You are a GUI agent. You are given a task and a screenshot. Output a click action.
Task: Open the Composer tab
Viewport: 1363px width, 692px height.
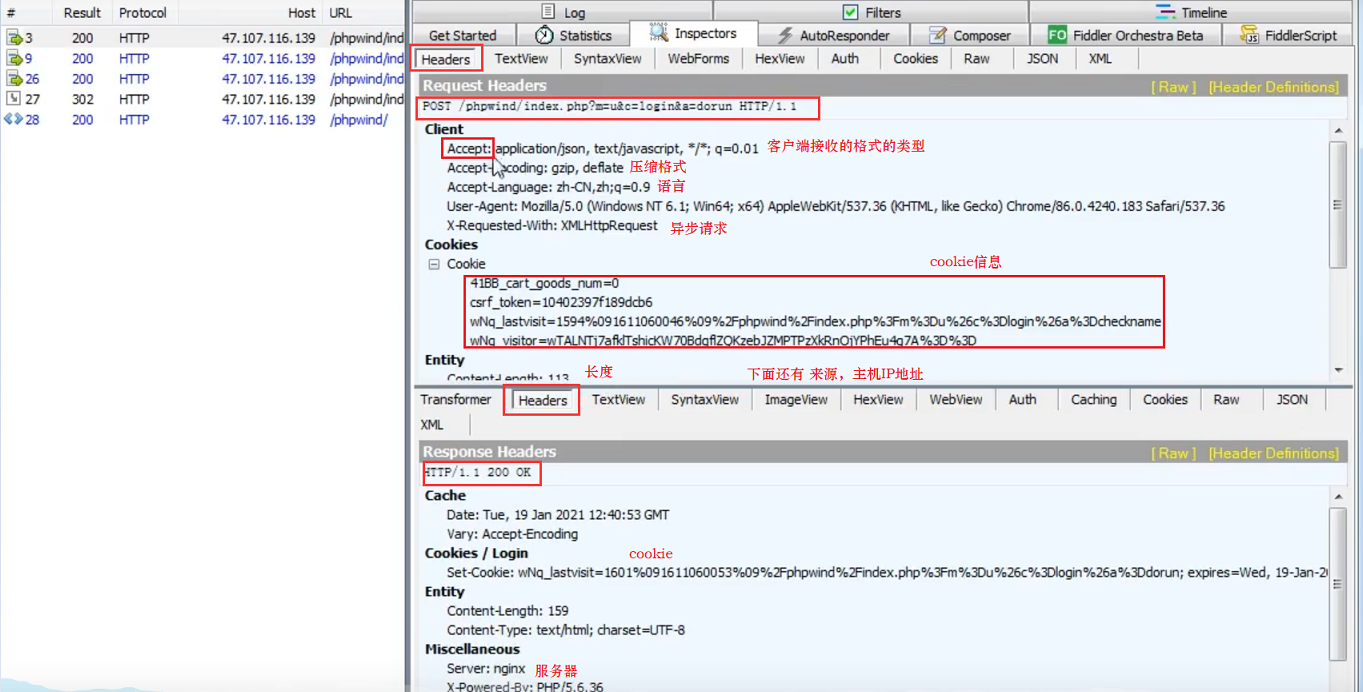969,35
